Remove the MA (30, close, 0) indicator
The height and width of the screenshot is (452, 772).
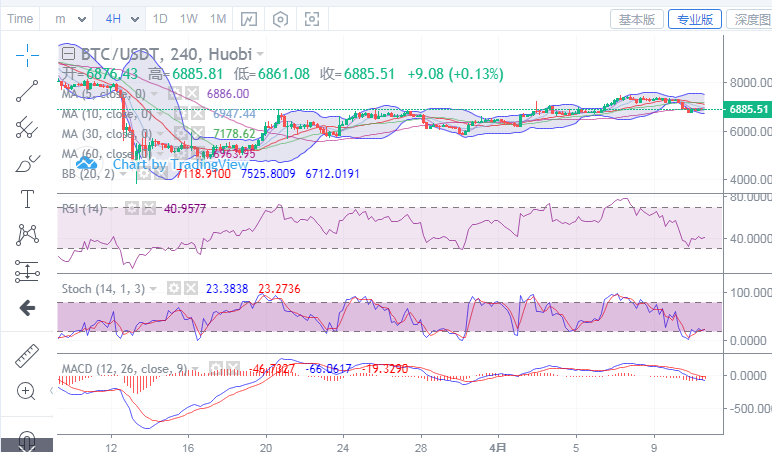(x=197, y=133)
